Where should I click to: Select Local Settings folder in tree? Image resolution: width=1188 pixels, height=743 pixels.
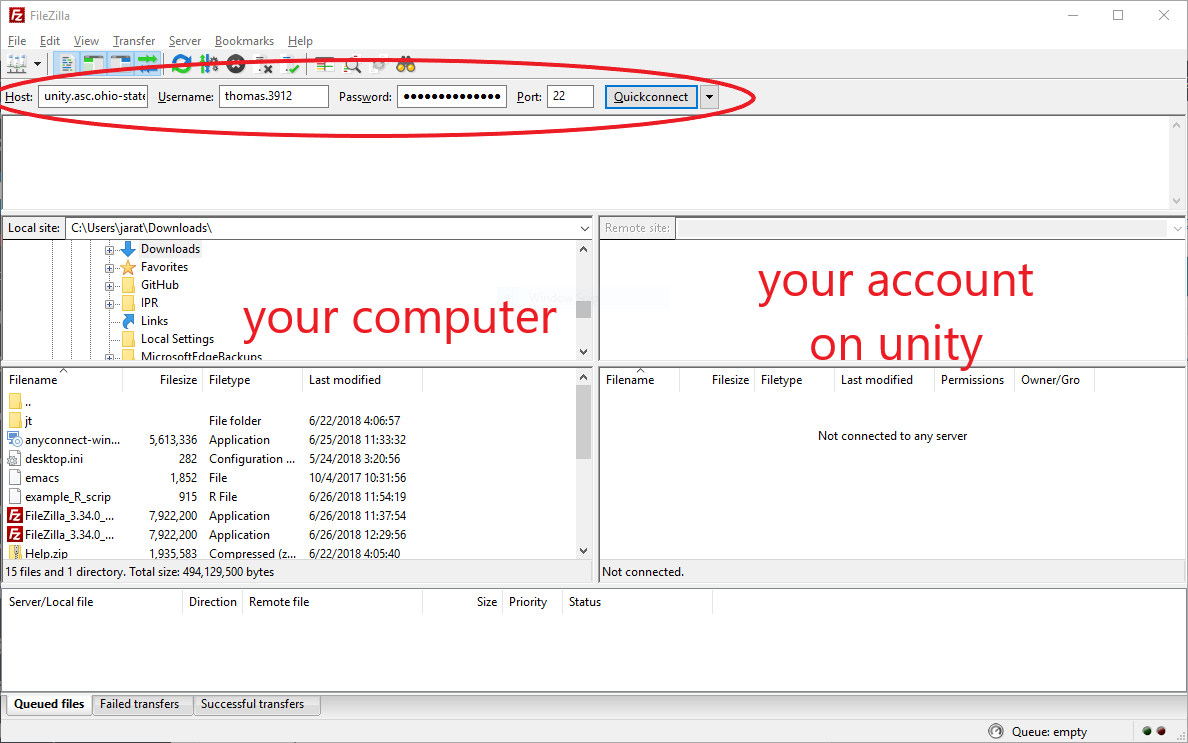pyautogui.click(x=177, y=339)
